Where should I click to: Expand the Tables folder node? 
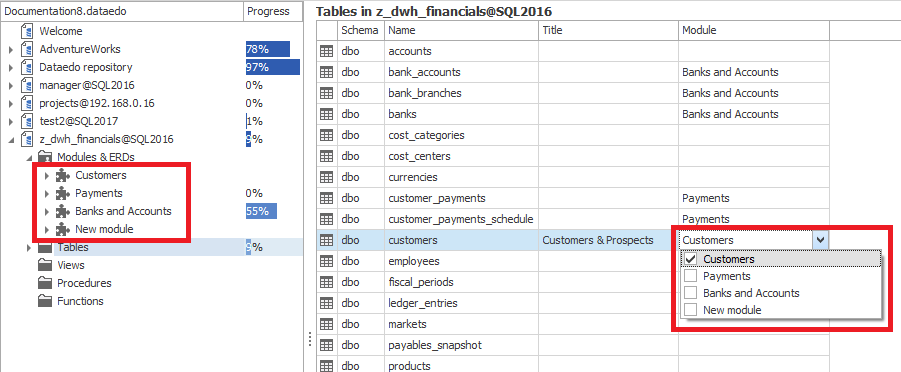click(29, 248)
